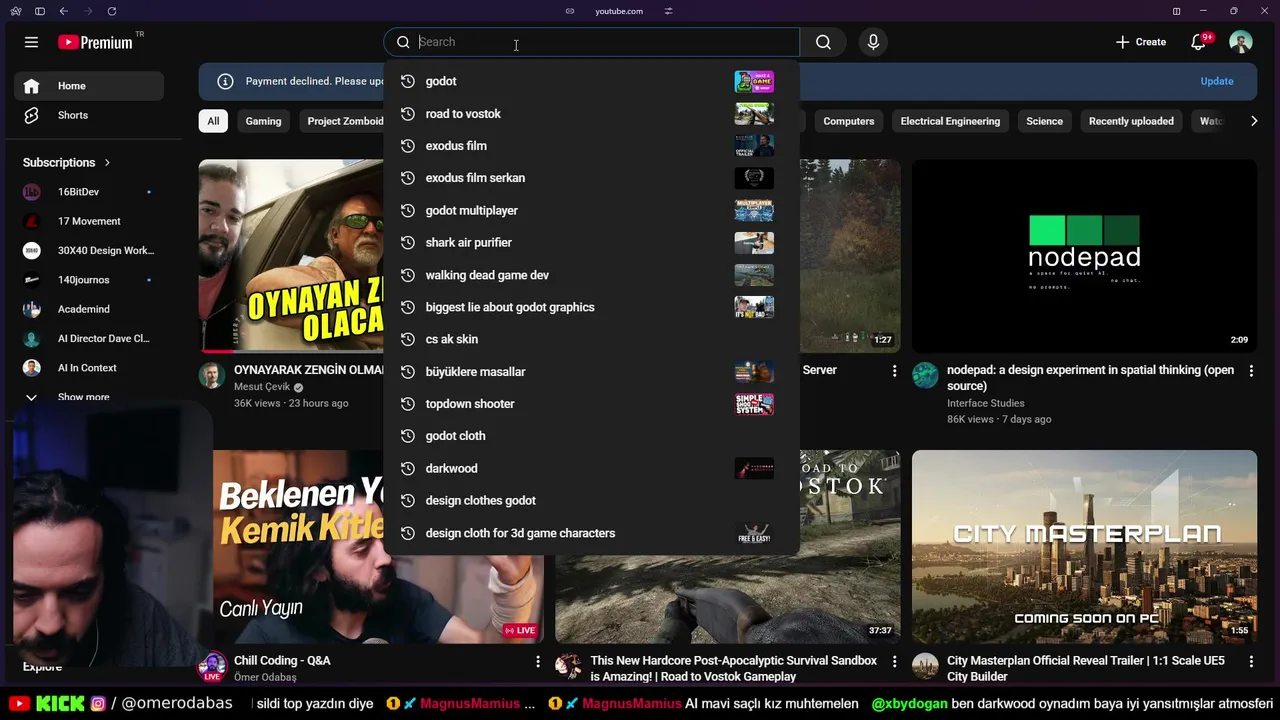
Task: Choose the 'road to vostok' suggestion
Action: tap(591, 114)
